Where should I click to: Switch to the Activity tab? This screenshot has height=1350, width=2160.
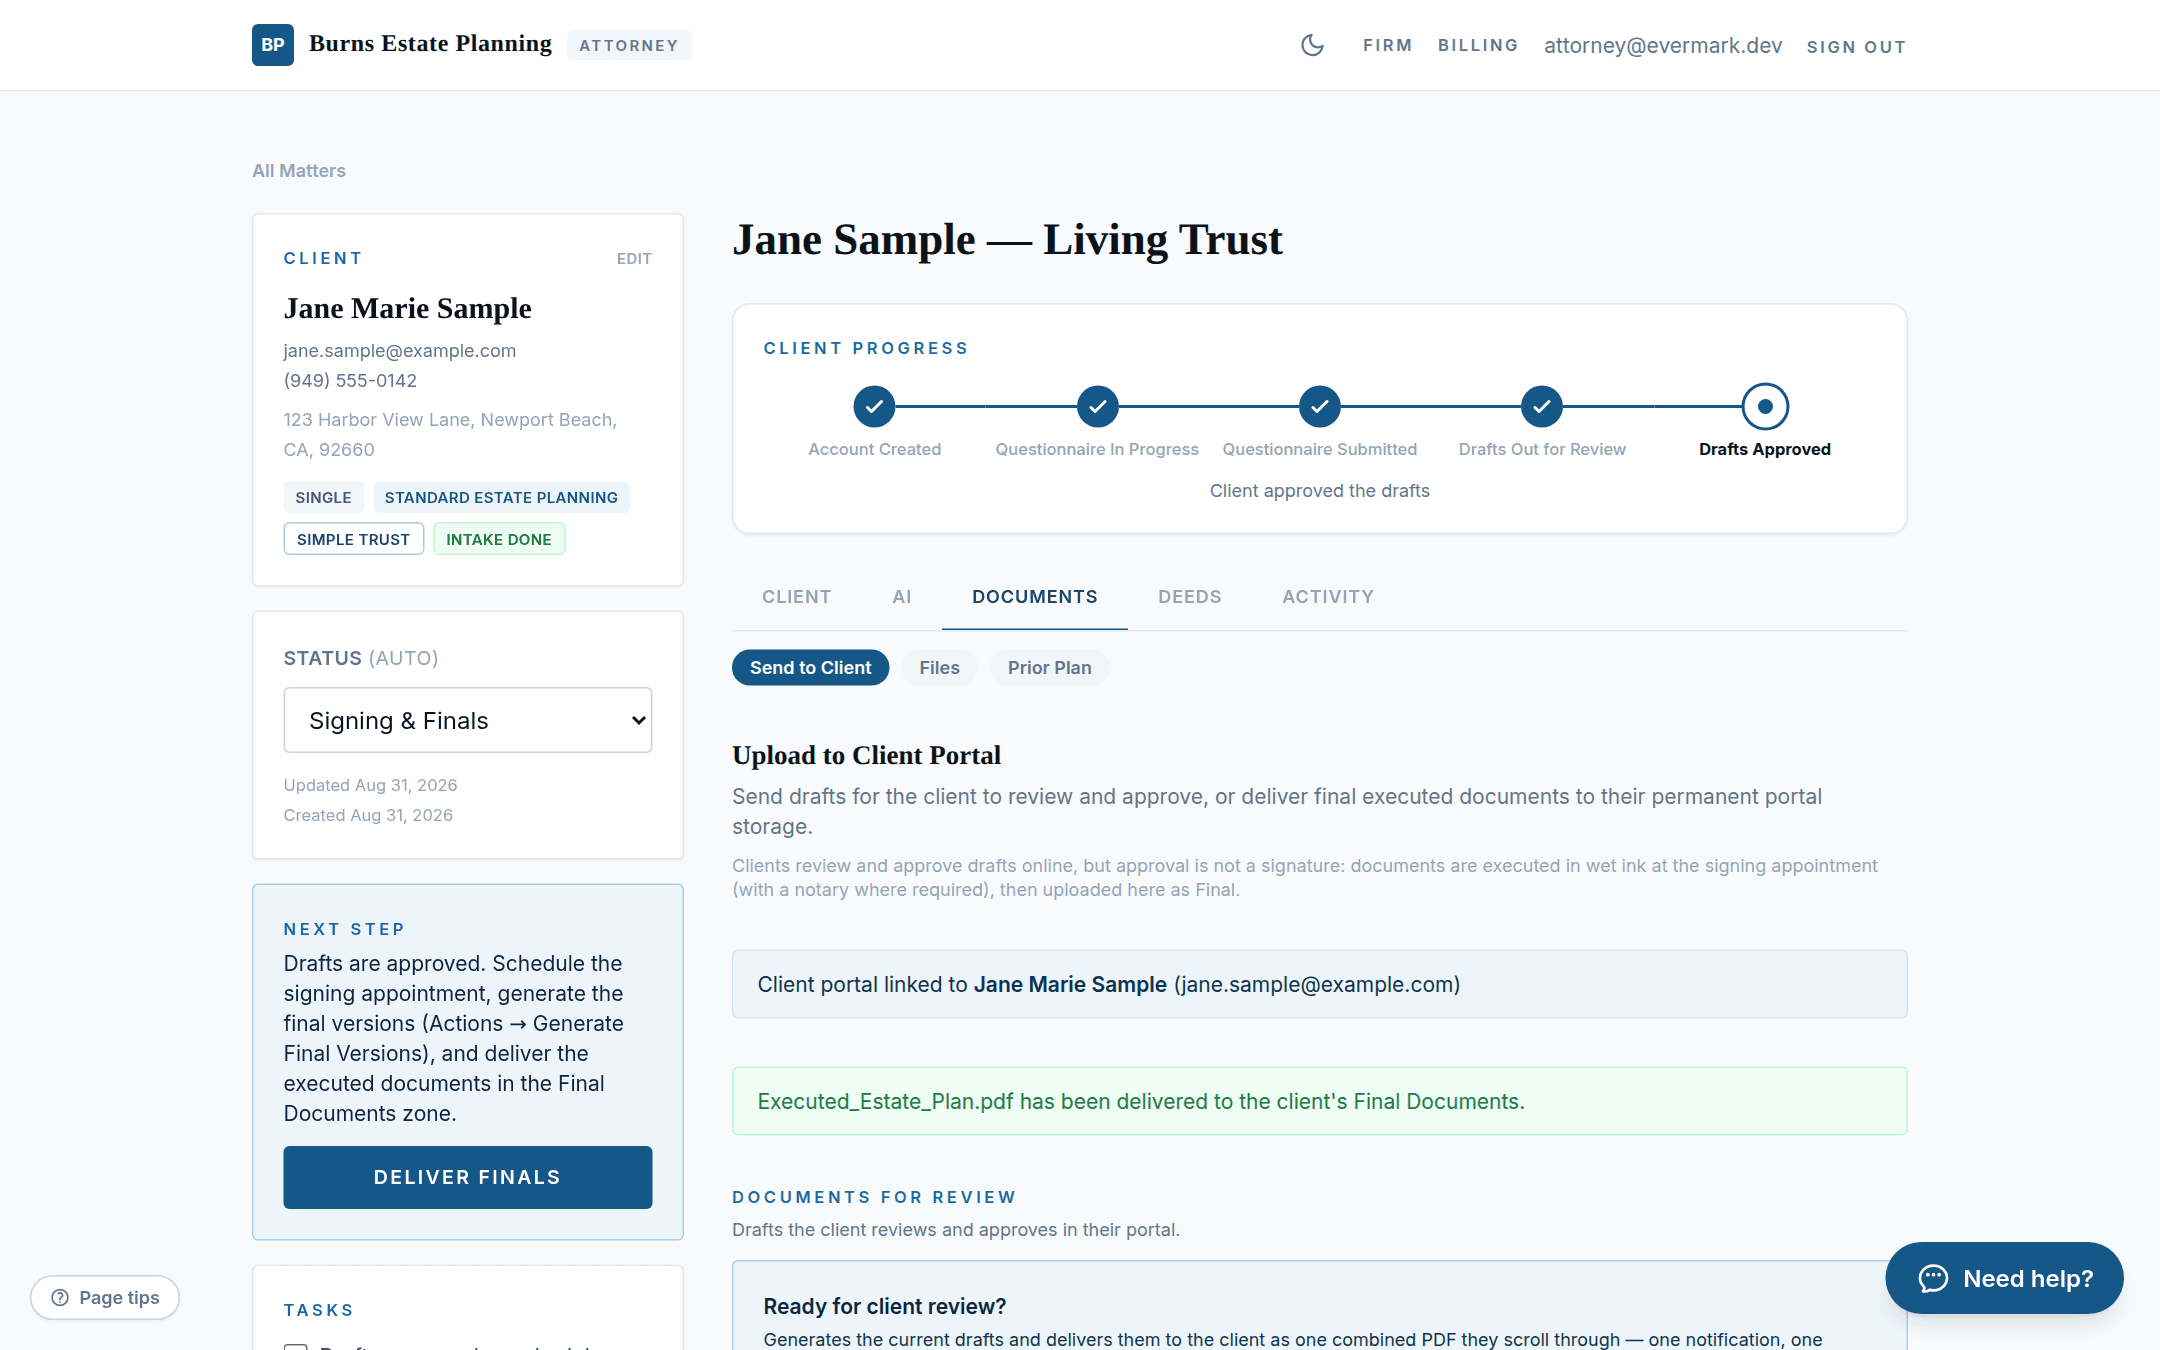pos(1328,597)
